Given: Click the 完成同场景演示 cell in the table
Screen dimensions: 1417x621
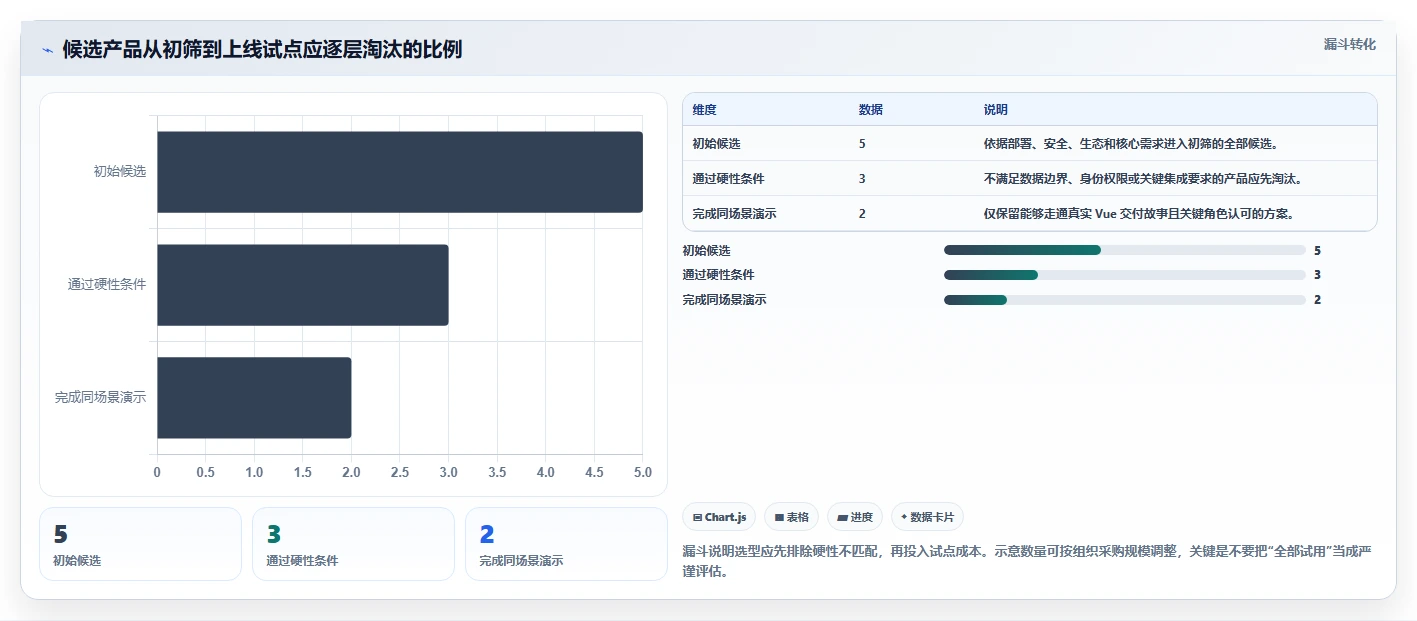Looking at the screenshot, I should (x=735, y=214).
